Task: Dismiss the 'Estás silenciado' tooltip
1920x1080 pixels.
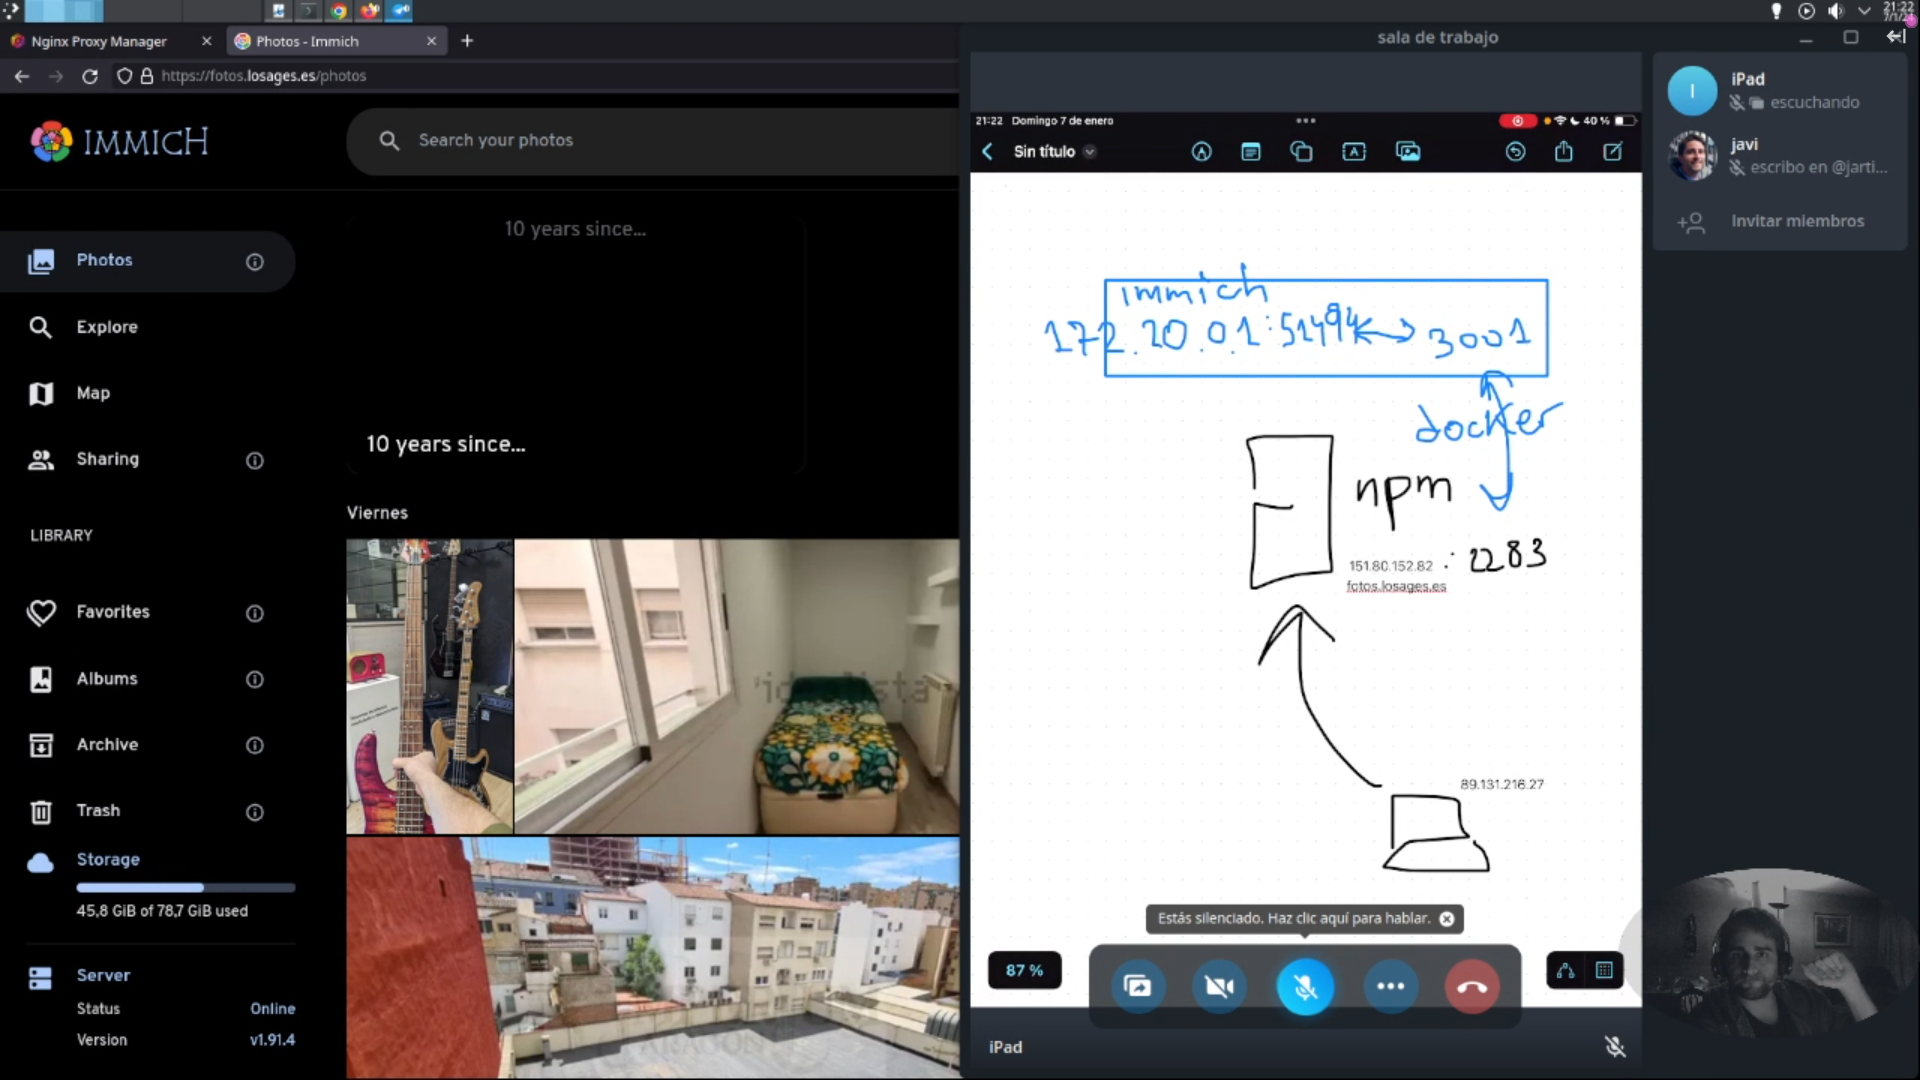Action: point(1446,919)
